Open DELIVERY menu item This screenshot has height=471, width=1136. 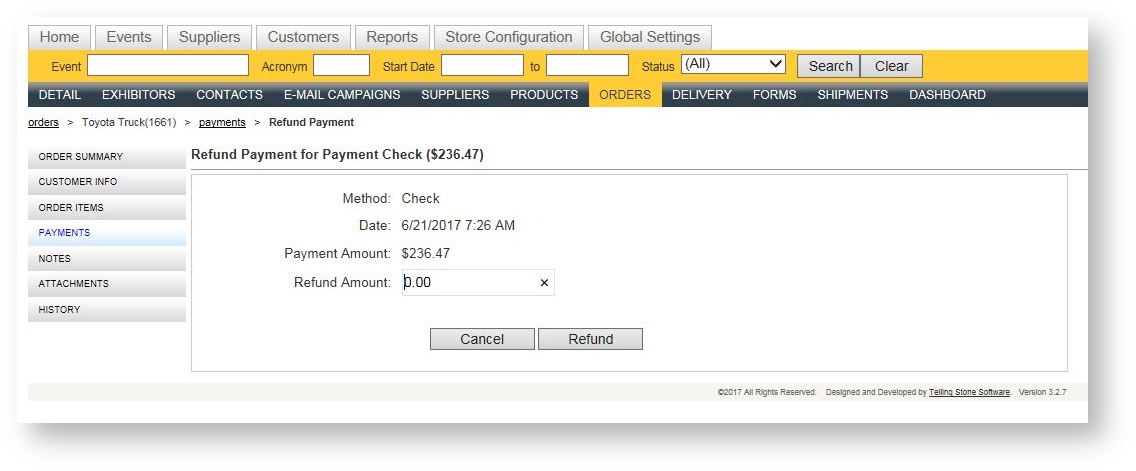point(702,95)
